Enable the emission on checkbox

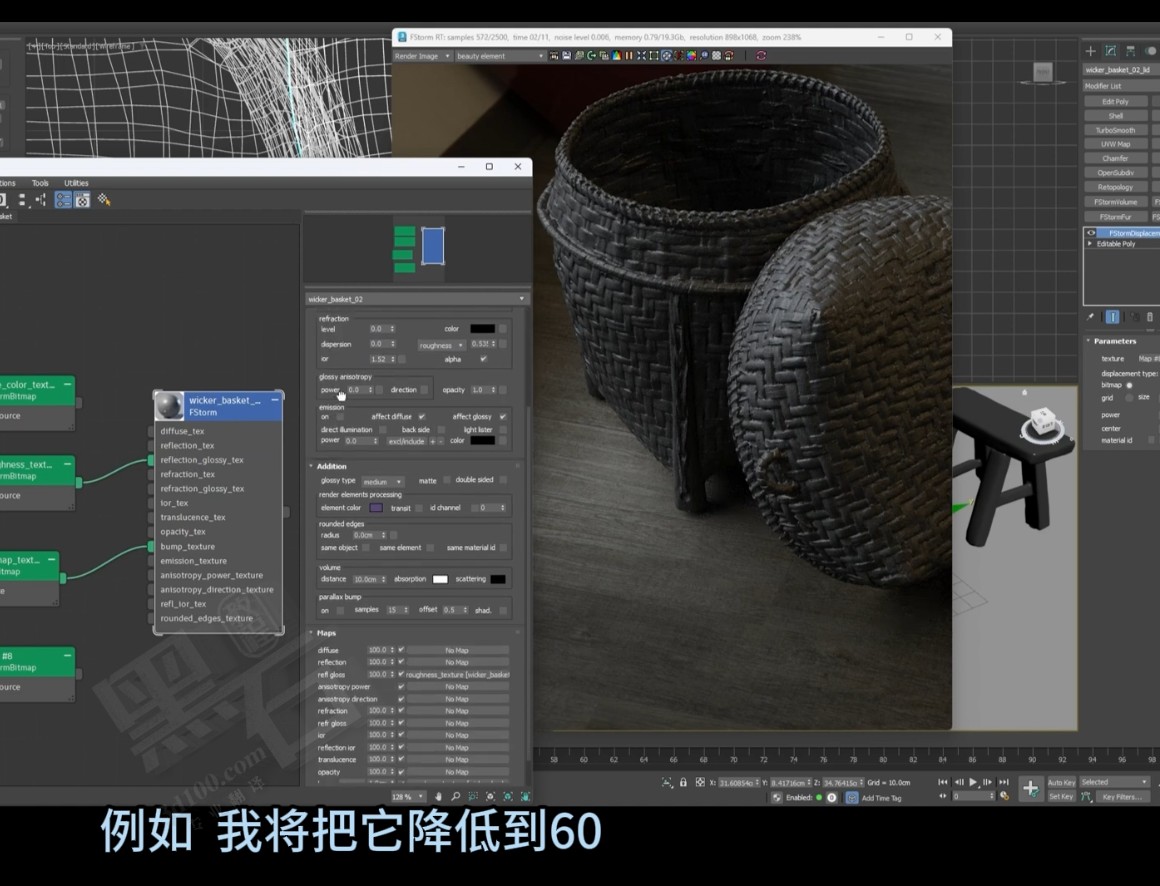(x=340, y=416)
